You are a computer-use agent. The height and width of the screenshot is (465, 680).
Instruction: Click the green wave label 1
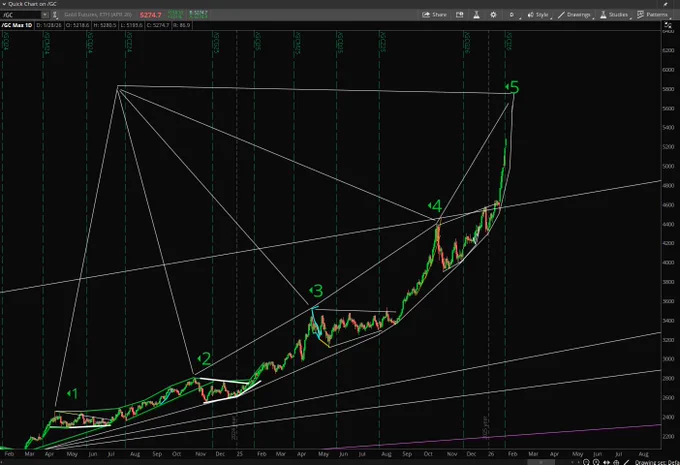pyautogui.click(x=73, y=394)
